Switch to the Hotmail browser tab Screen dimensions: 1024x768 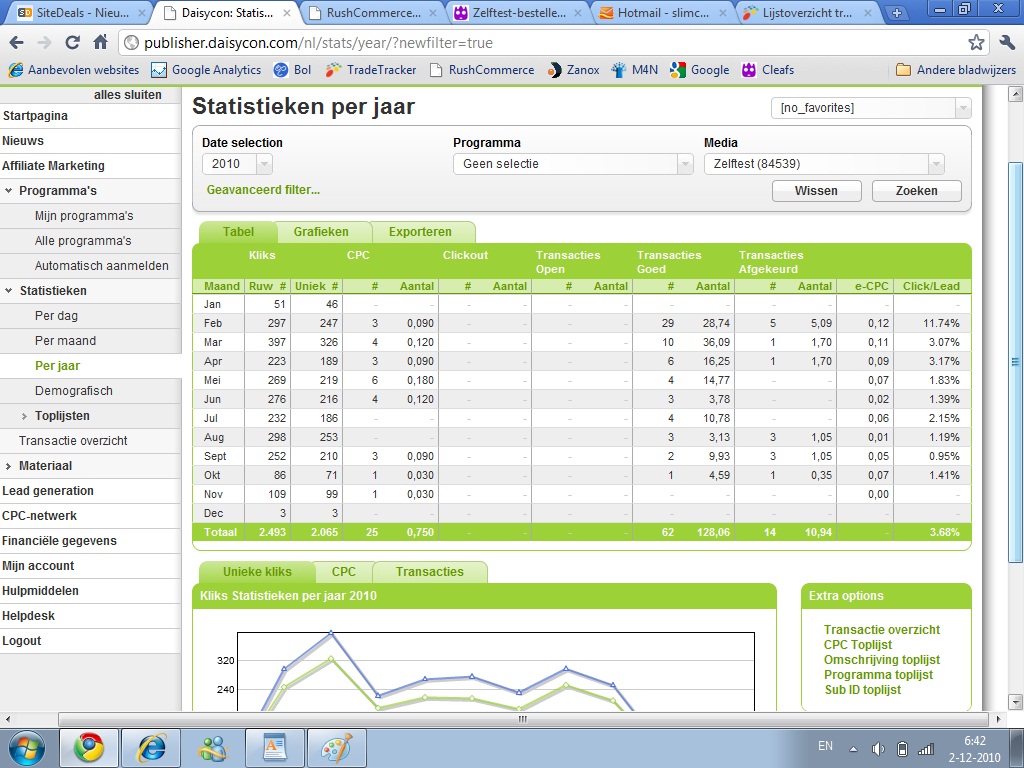(x=662, y=12)
